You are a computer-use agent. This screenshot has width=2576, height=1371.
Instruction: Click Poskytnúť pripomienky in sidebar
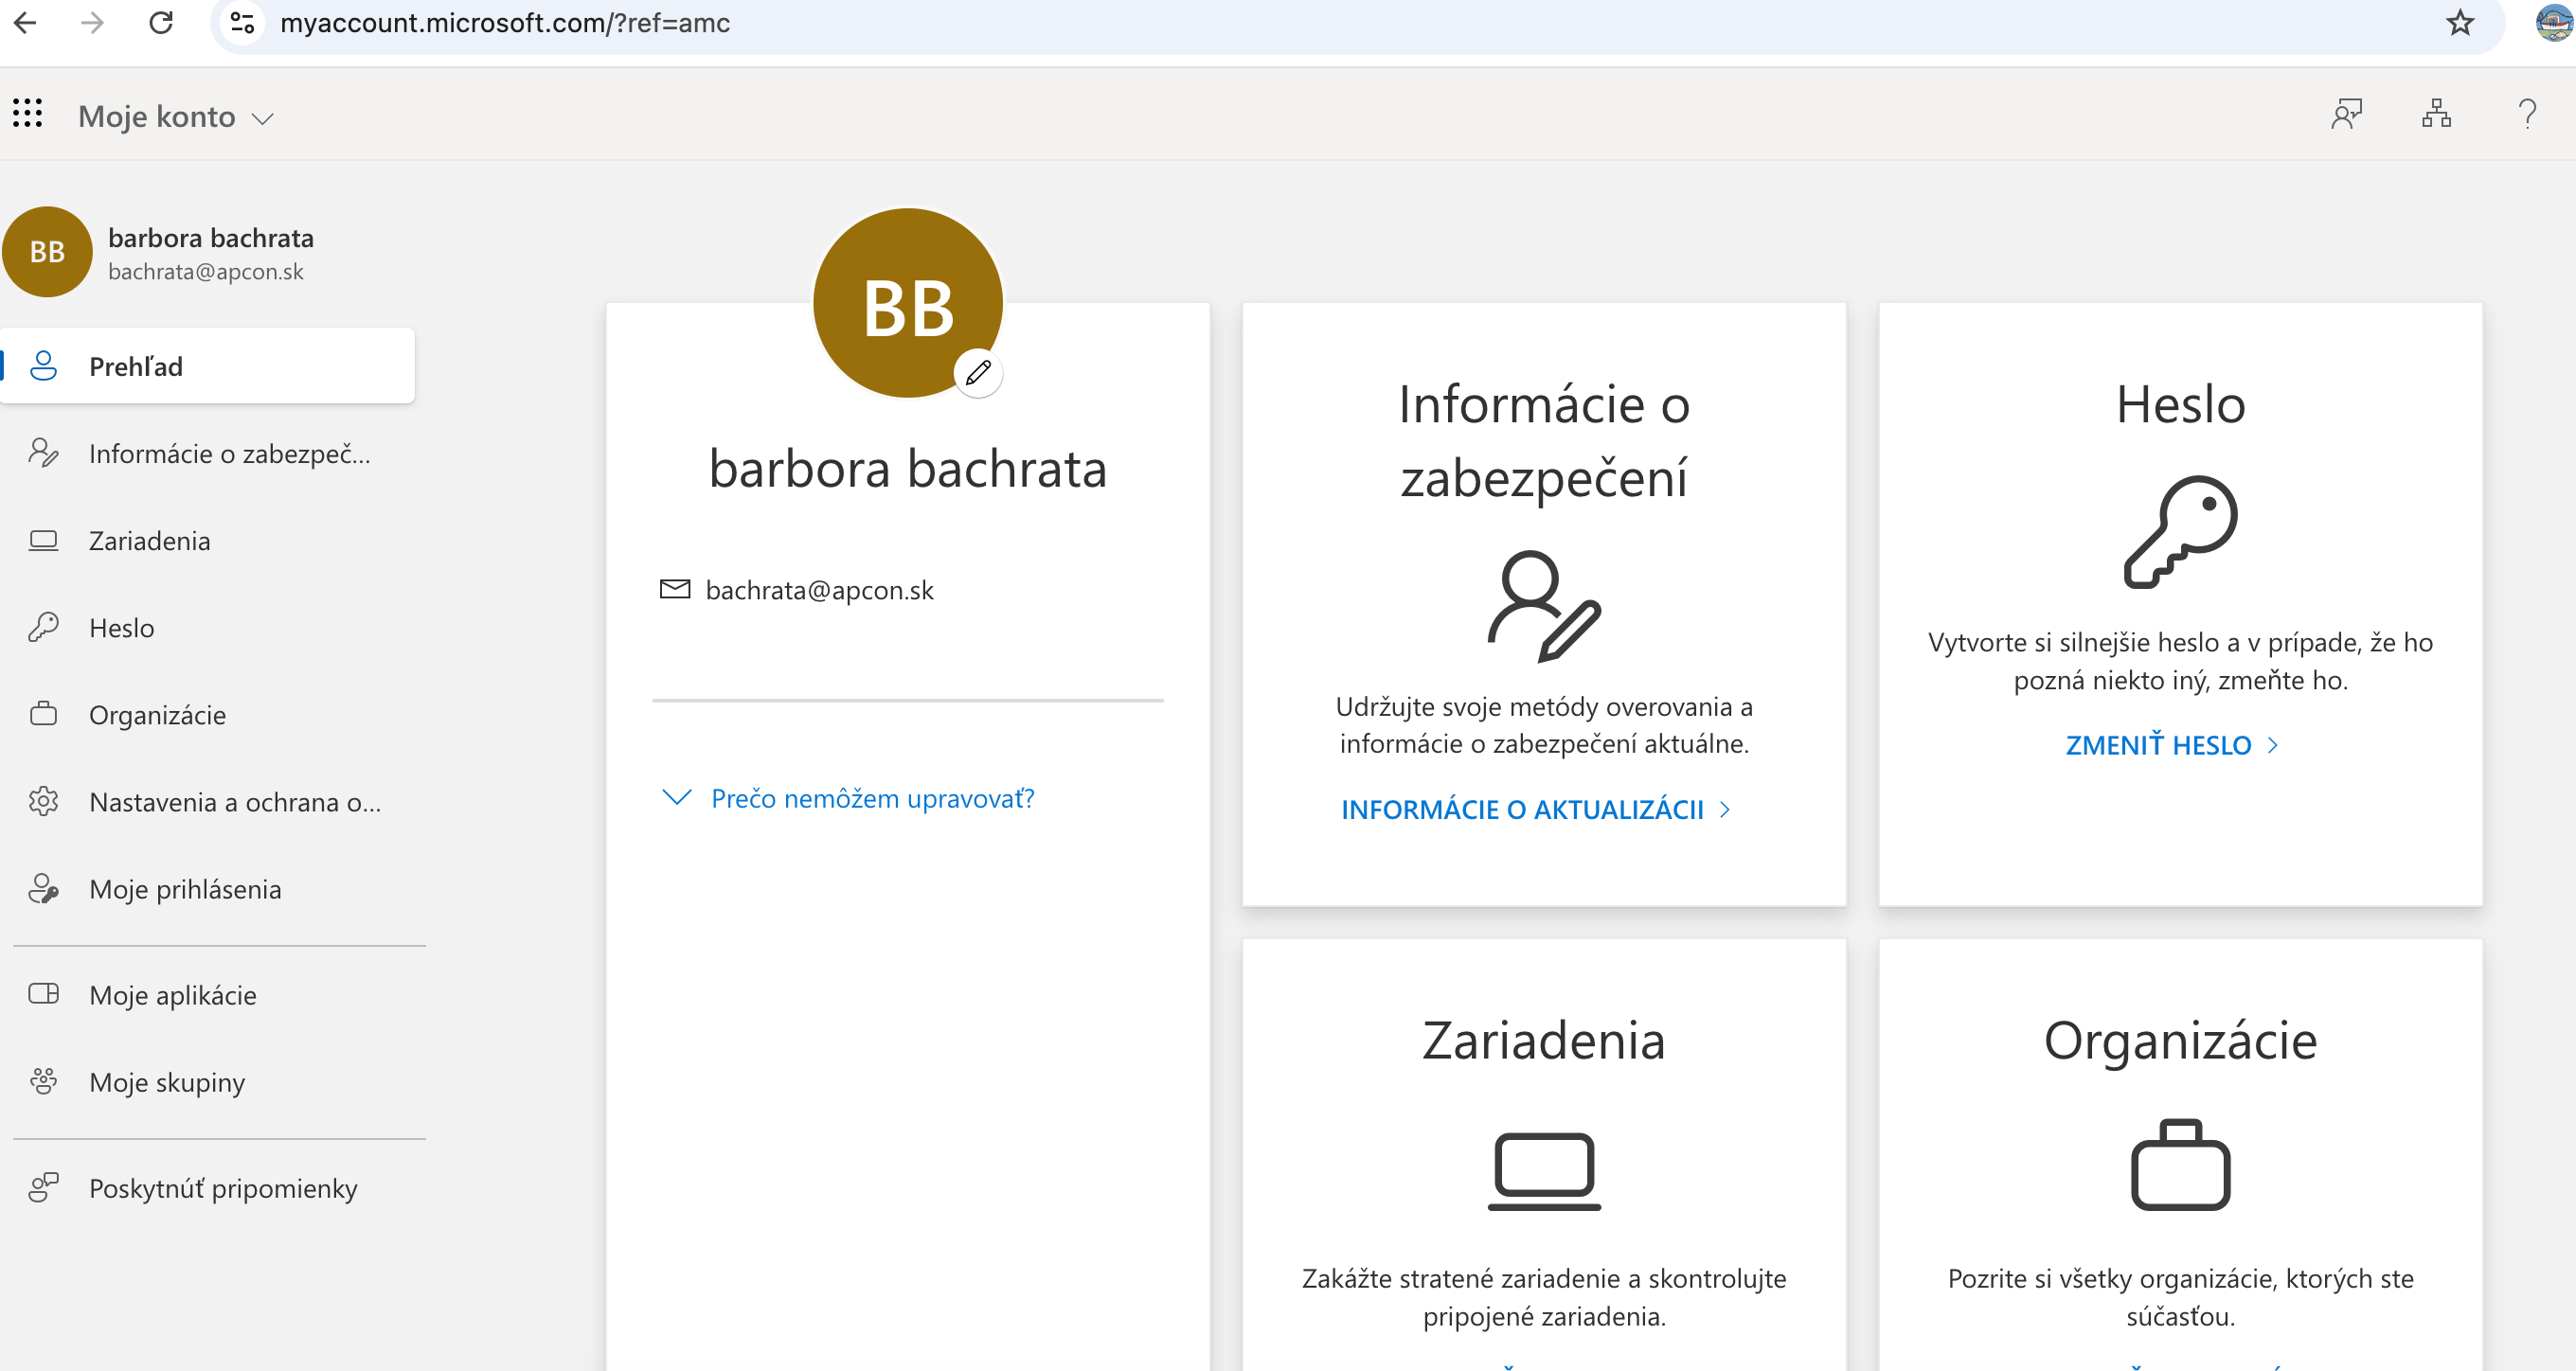click(x=222, y=1188)
